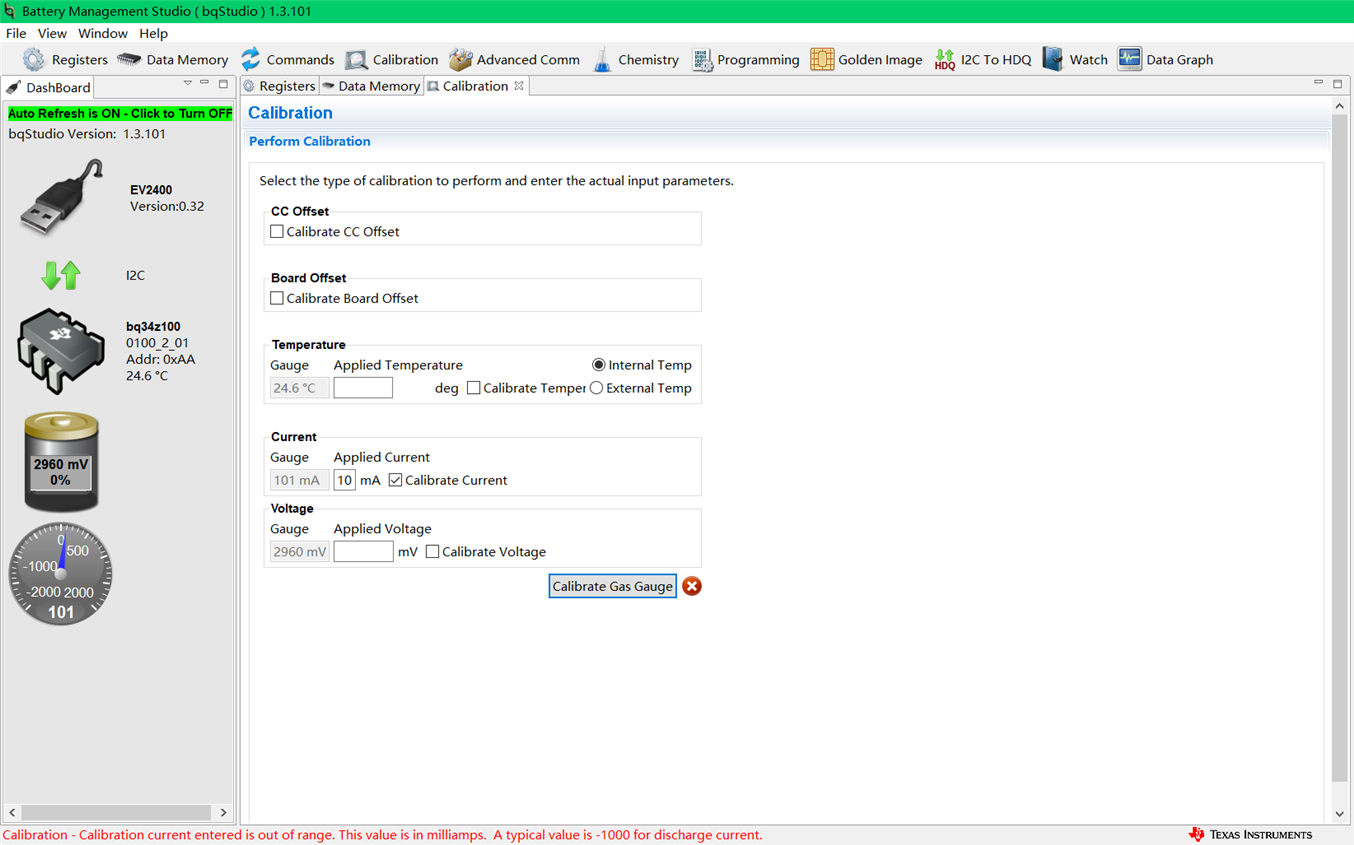Select the DashBoard tab
The width and height of the screenshot is (1354, 845).
[49, 87]
